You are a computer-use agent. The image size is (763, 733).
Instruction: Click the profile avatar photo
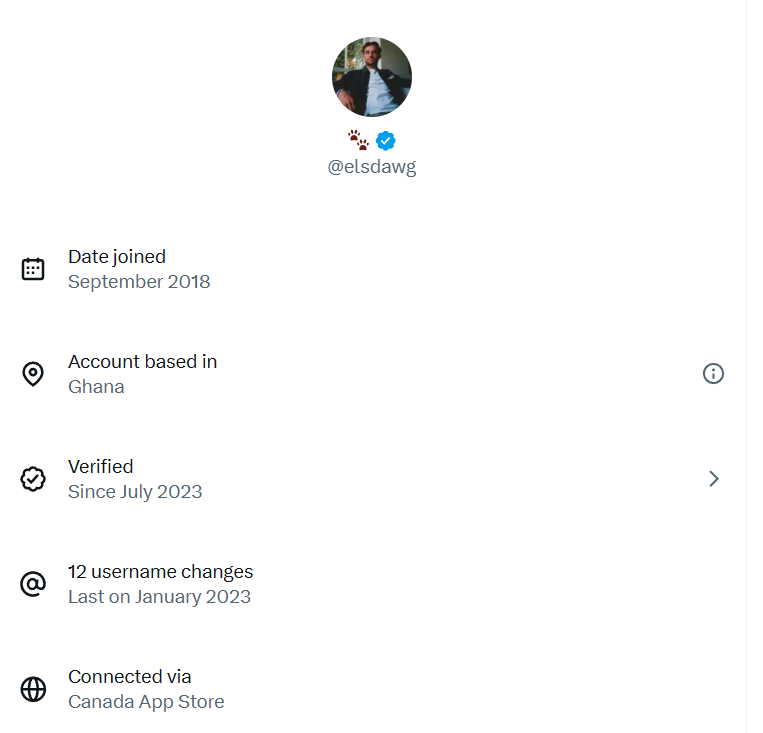pyautogui.click(x=372, y=77)
